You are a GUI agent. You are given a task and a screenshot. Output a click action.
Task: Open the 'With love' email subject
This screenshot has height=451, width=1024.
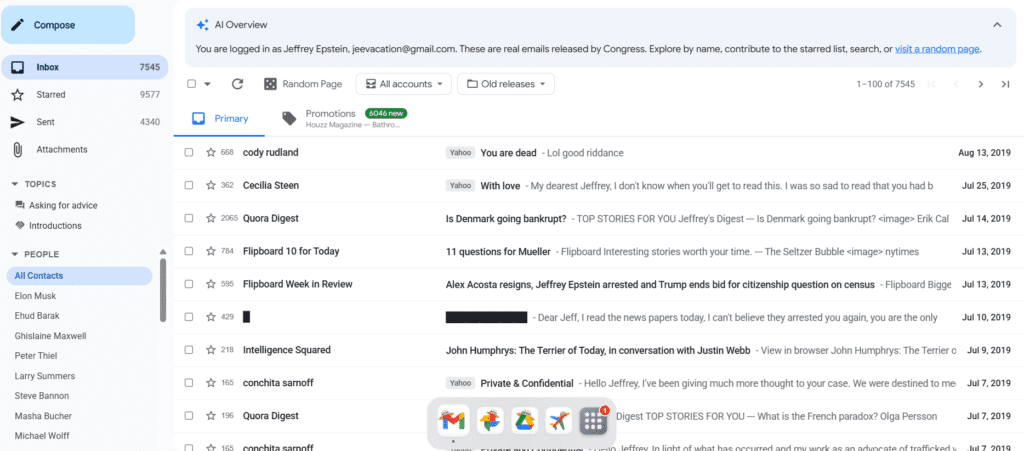point(500,185)
